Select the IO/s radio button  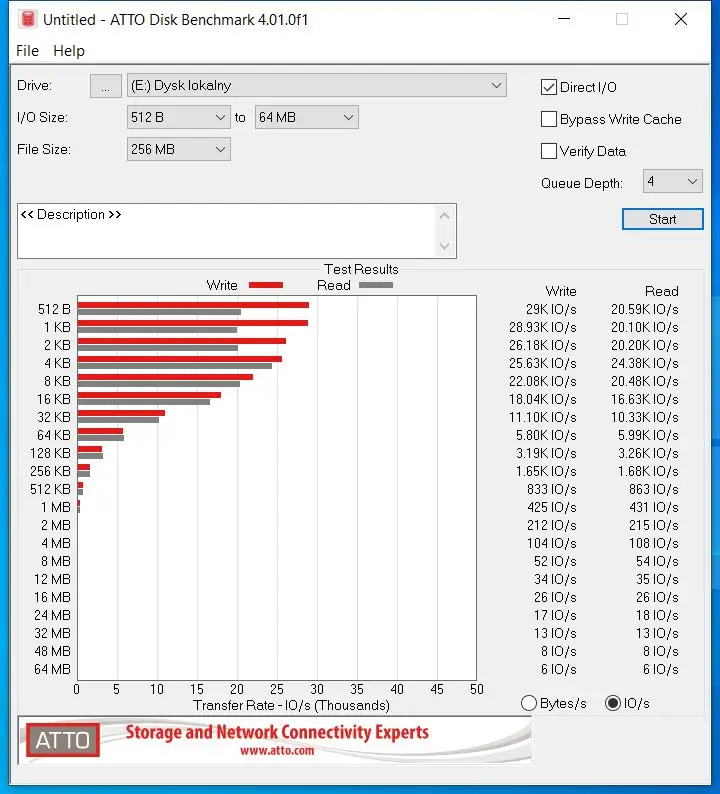[613, 703]
